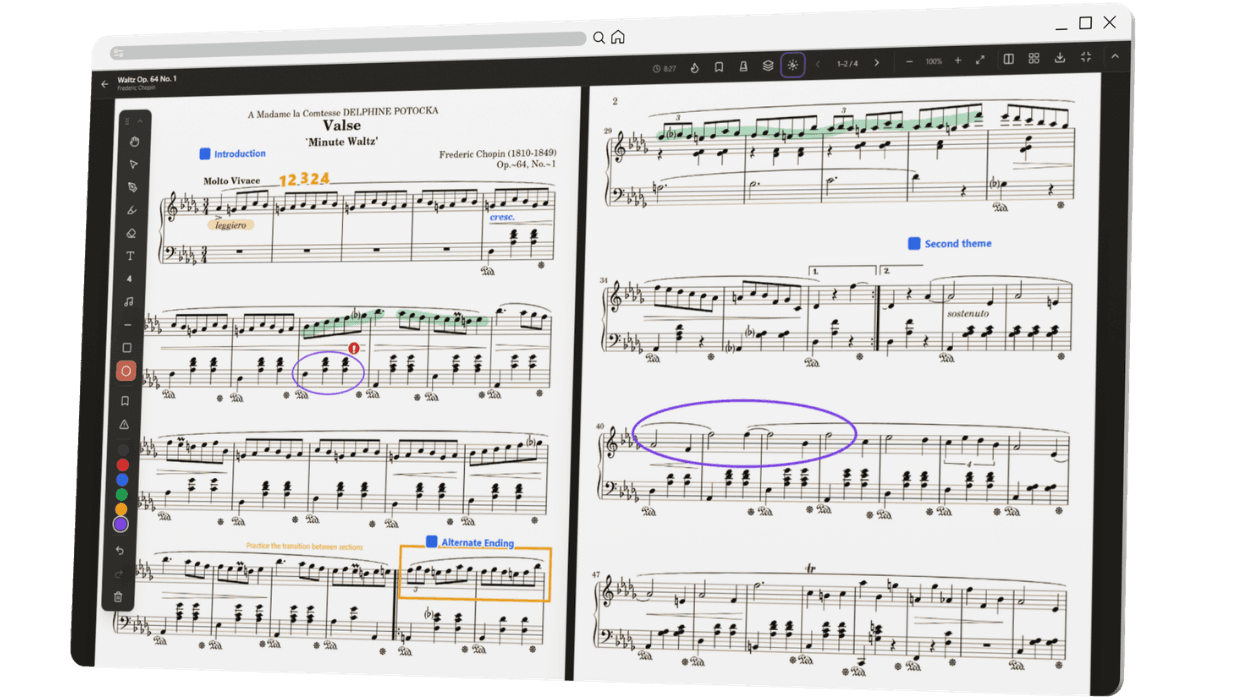Open the flame streak icon

click(x=695, y=68)
